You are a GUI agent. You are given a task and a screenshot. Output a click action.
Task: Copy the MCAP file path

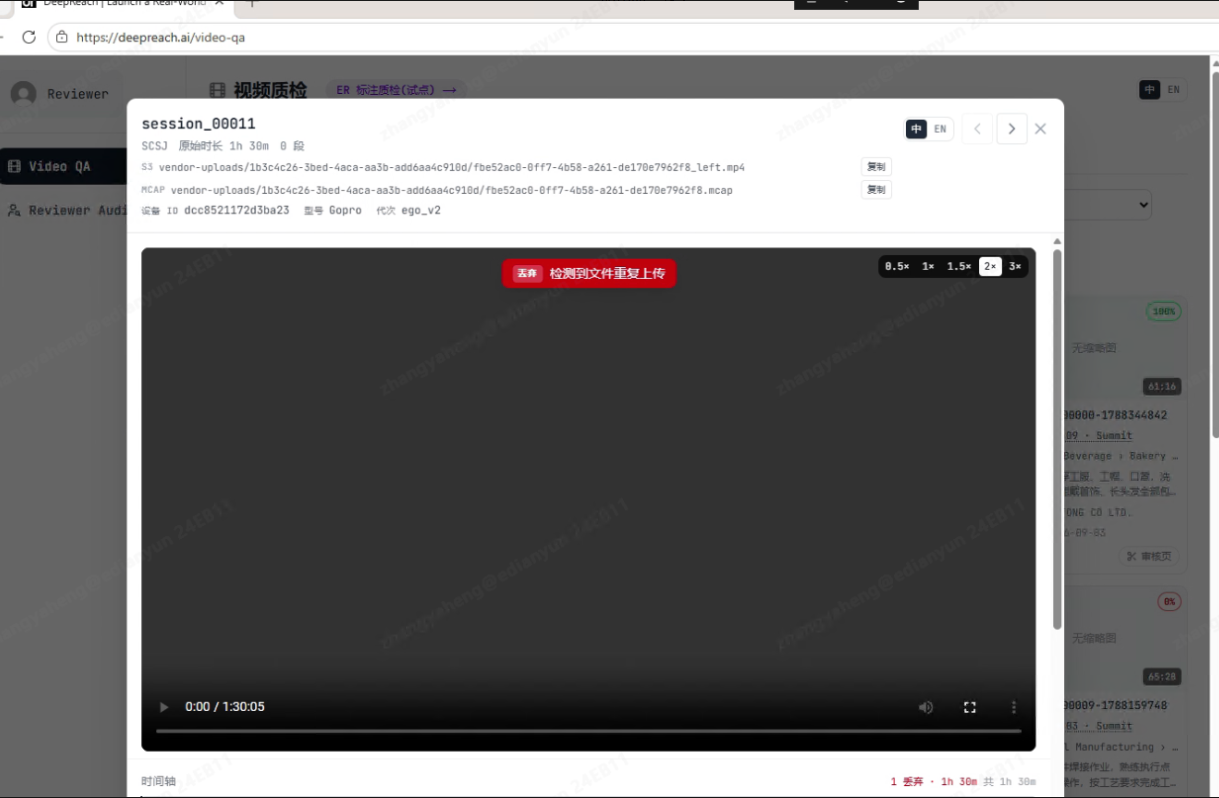point(876,190)
